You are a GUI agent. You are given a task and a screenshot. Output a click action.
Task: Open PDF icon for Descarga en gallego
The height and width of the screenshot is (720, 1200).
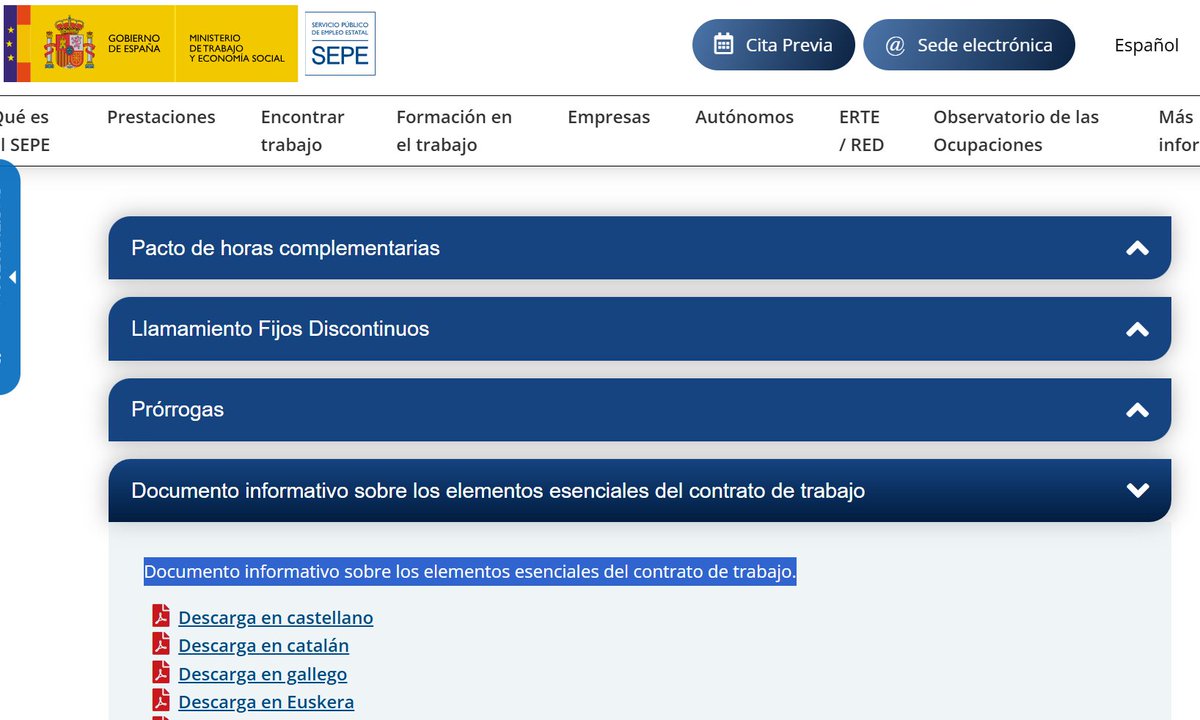161,672
